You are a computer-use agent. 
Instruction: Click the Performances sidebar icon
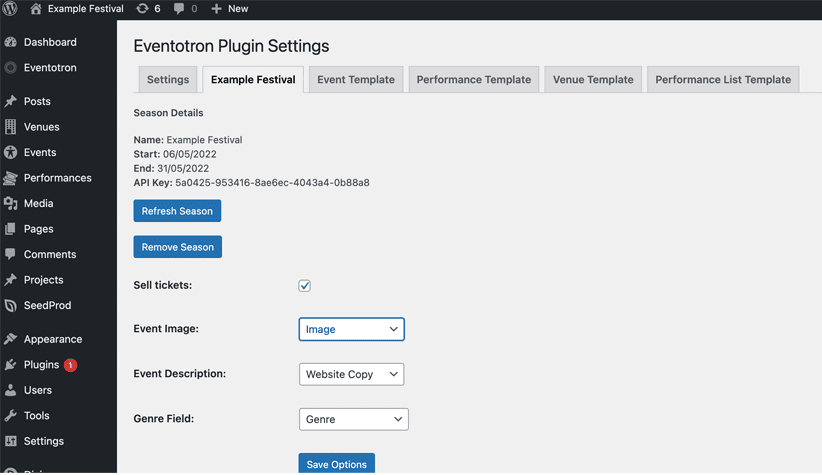coord(10,178)
